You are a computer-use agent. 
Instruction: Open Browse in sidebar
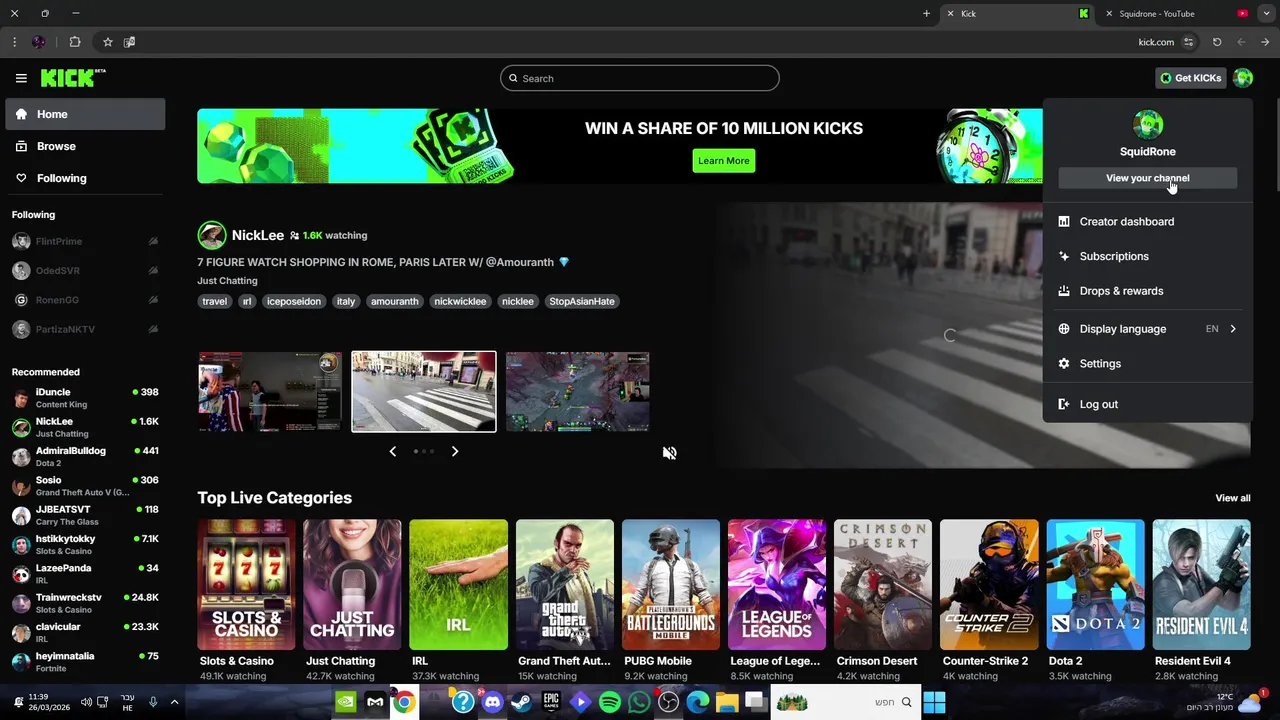85,146
